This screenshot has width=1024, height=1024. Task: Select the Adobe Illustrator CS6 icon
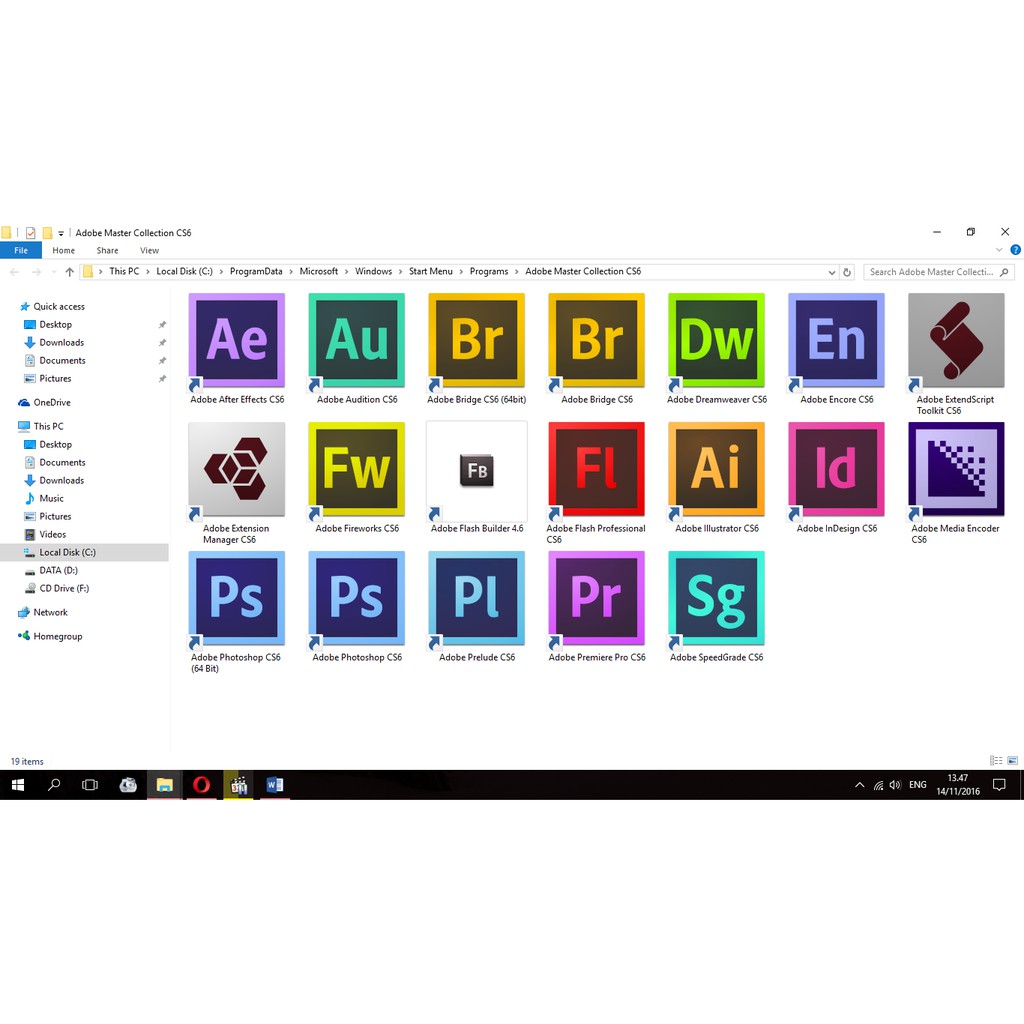pos(717,470)
